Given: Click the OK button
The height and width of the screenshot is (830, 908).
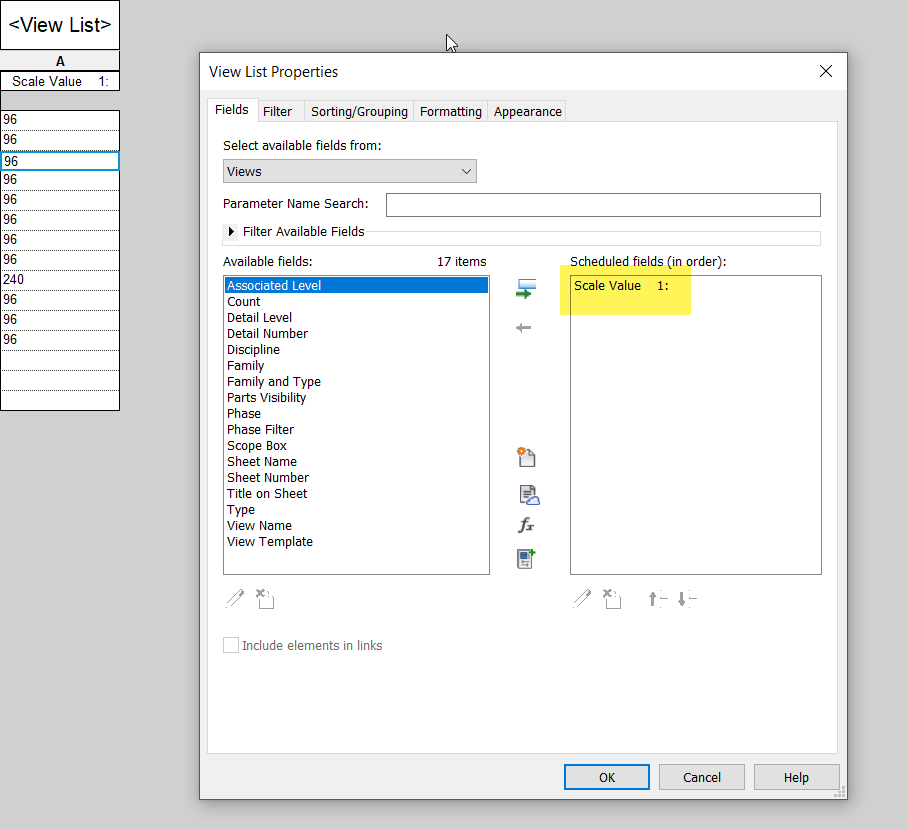Looking at the screenshot, I should [606, 777].
